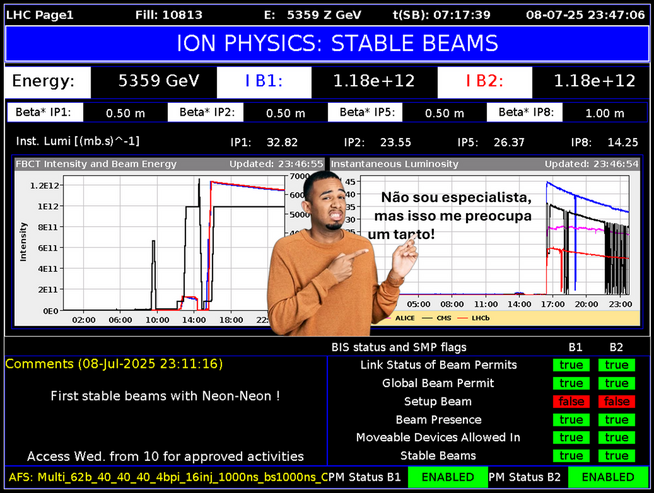
Task: Select the blue I B1 label box
Action: [x=264, y=82]
